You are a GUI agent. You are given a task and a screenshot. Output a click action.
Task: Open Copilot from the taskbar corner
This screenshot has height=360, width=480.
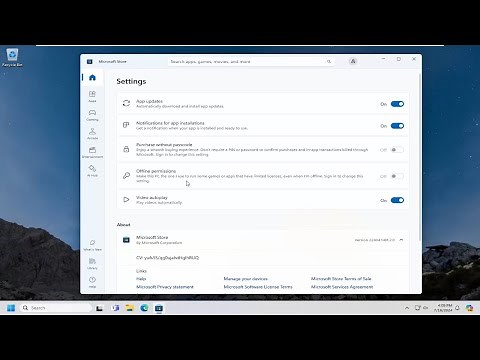[470, 308]
